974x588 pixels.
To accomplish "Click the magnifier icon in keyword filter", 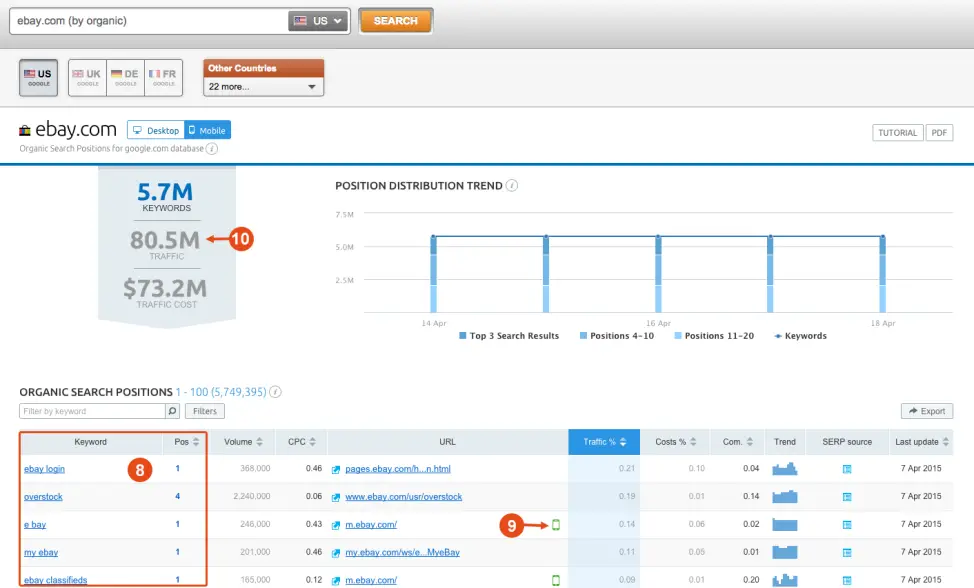I will coord(173,411).
